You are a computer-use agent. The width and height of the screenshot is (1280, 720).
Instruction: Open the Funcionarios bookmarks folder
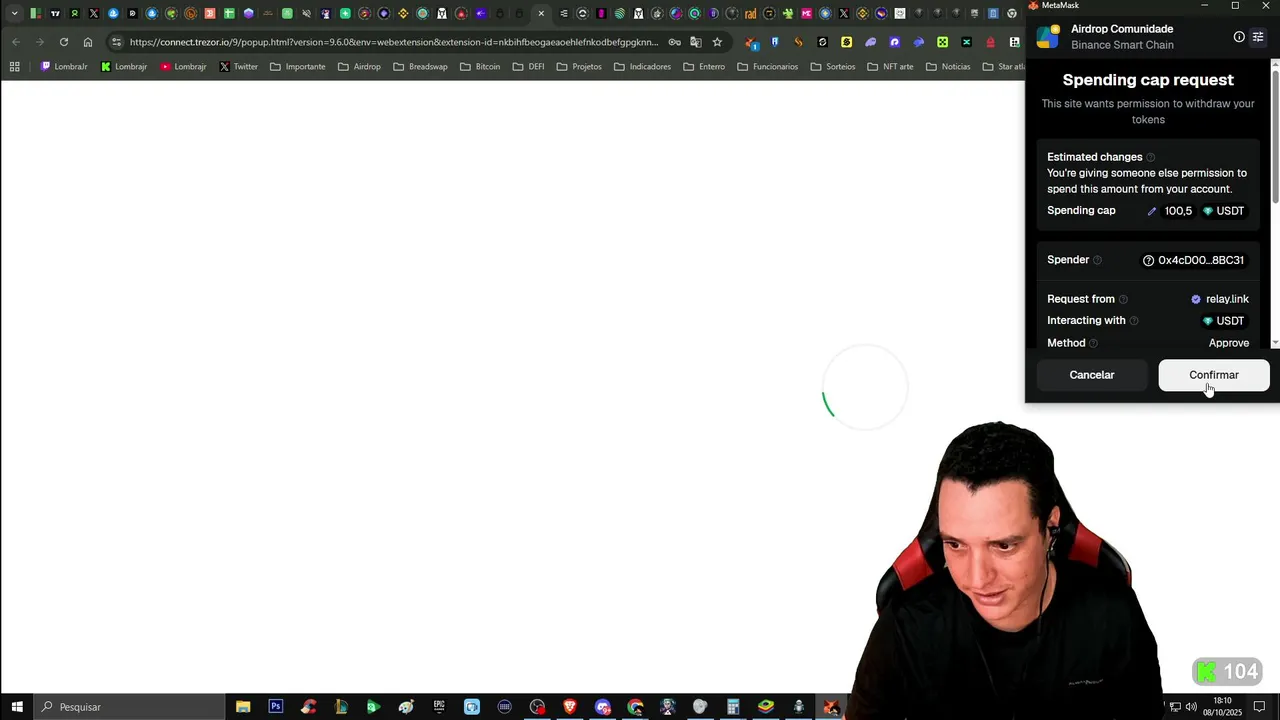pos(767,67)
